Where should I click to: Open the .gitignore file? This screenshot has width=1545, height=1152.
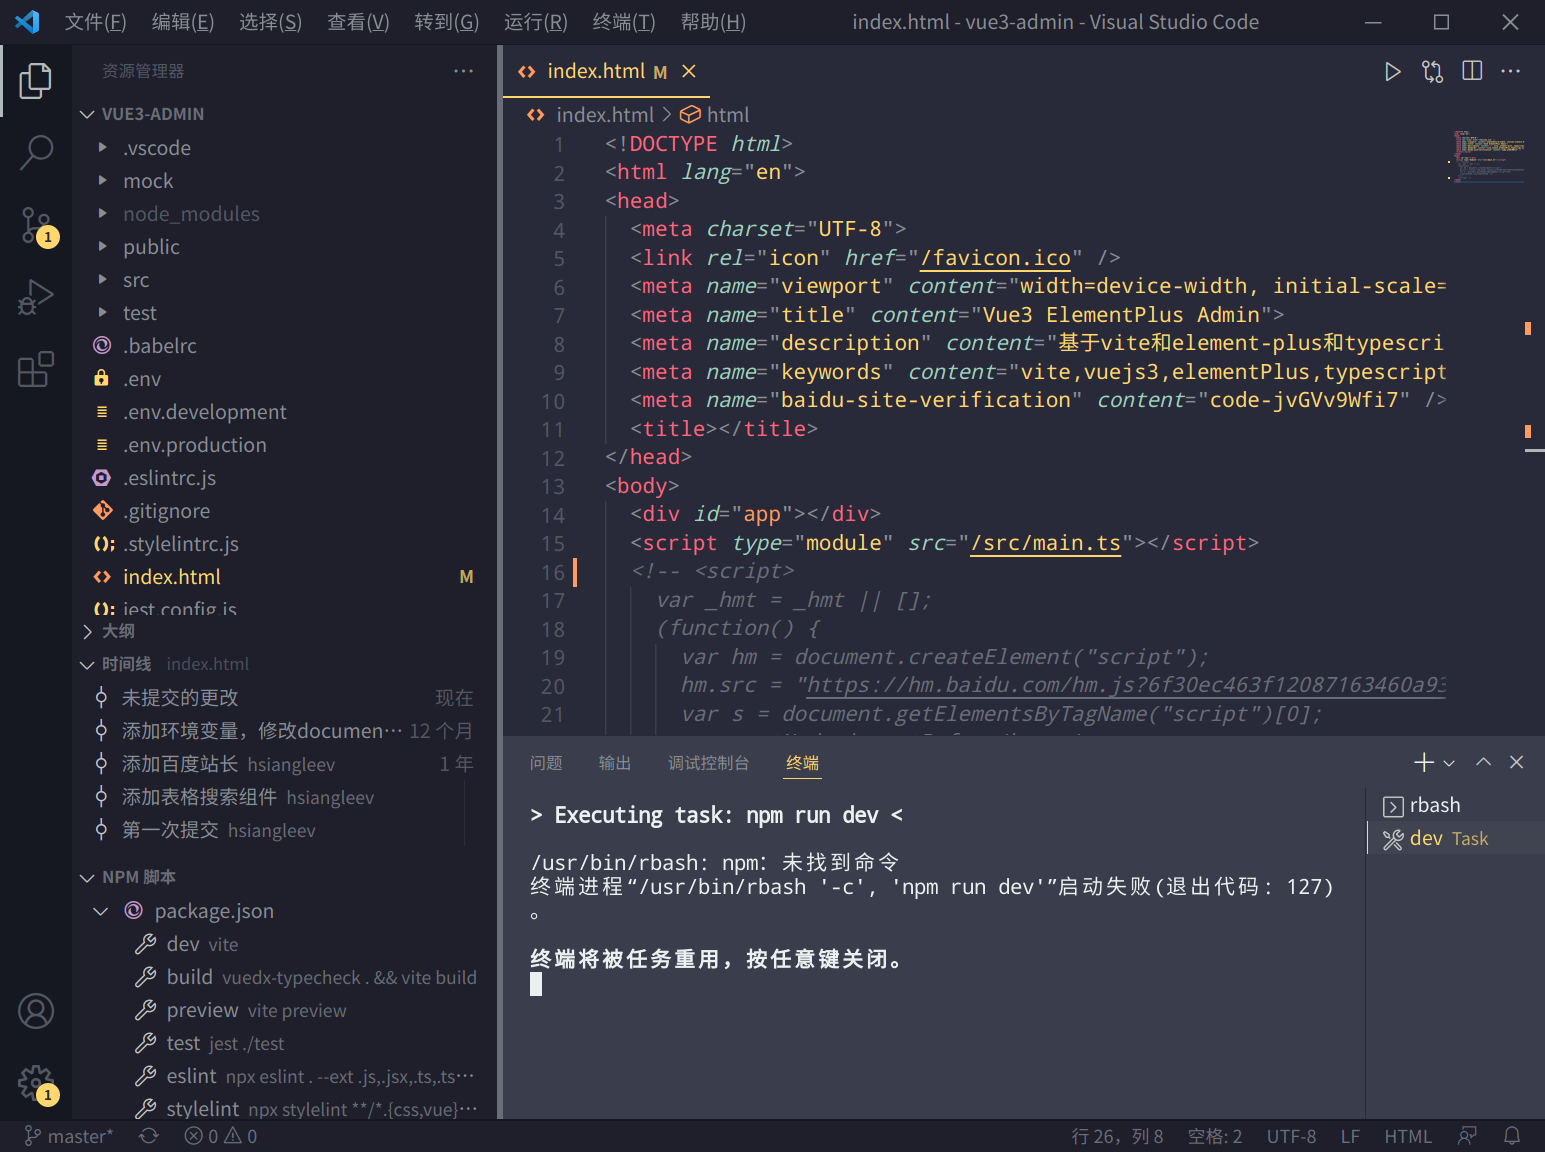(286, 511)
